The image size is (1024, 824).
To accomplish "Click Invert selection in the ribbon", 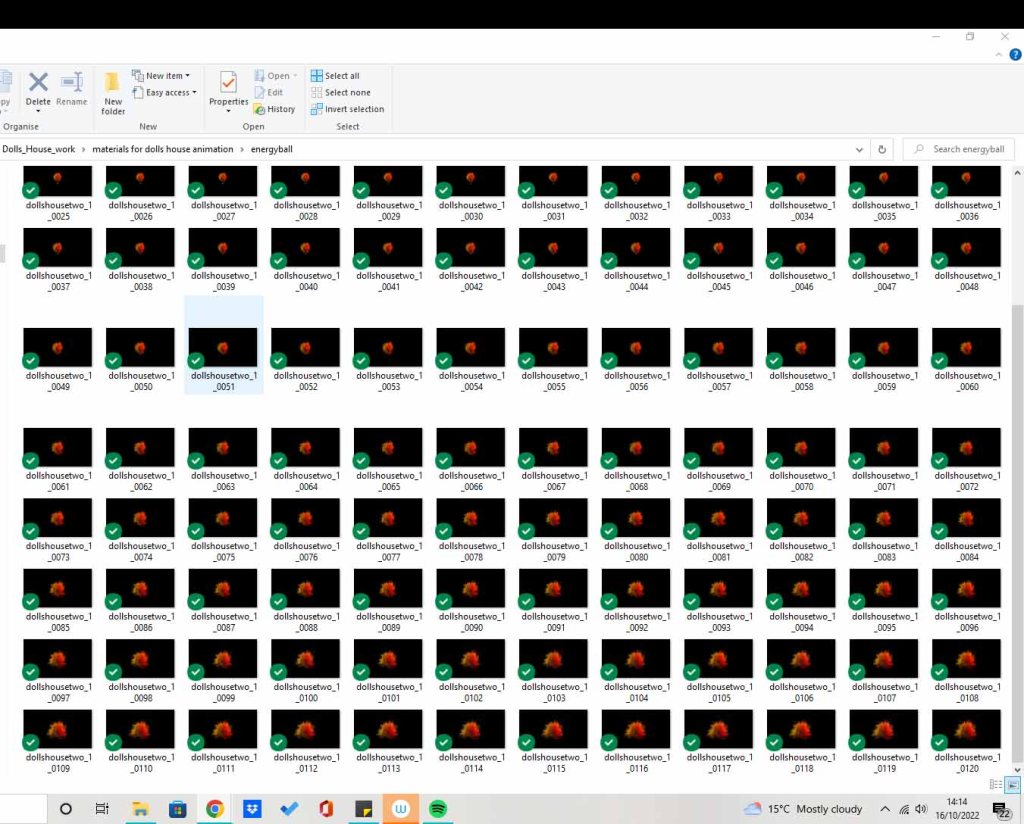I will 347,109.
